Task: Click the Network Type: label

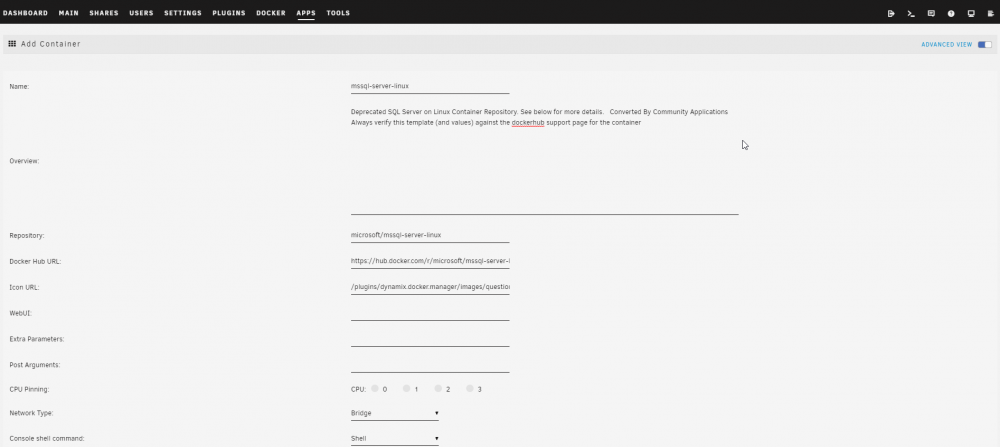Action: click(31, 413)
